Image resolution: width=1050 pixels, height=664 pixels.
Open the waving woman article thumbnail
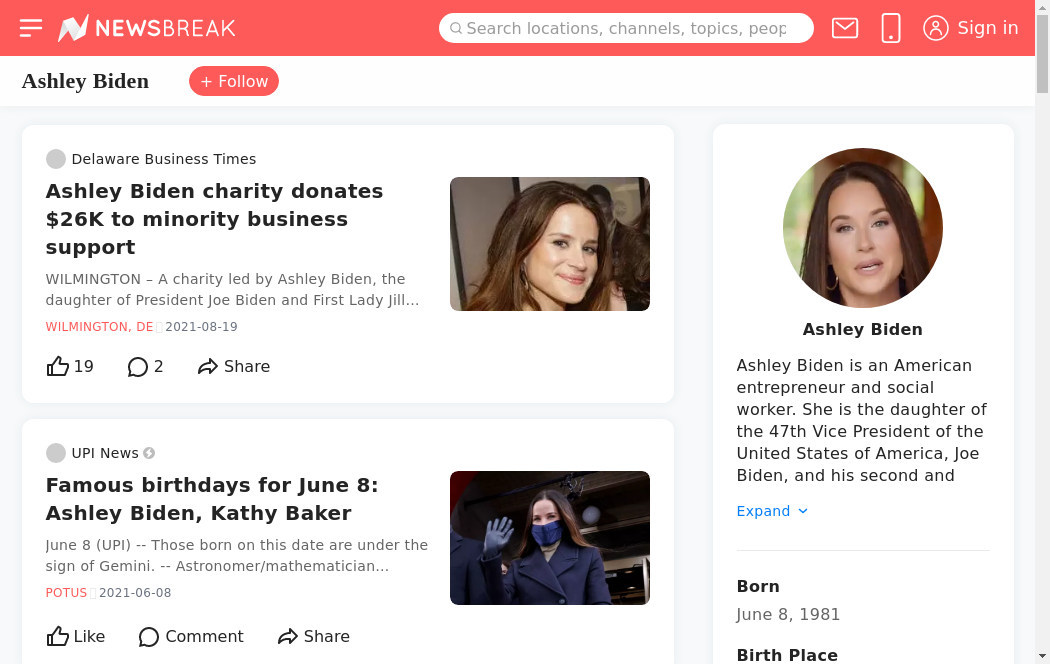tap(550, 538)
